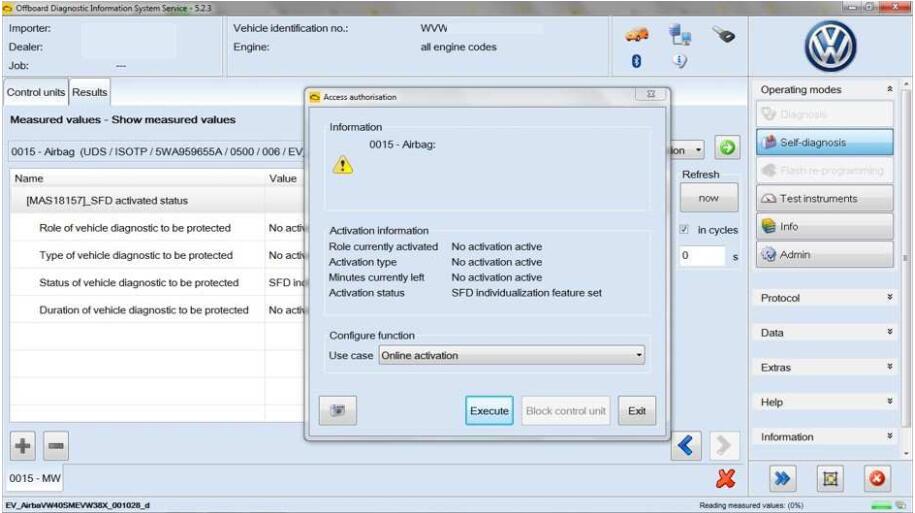The image size is (915, 513).
Task: Expand the Protocol section
Action: tap(889, 298)
